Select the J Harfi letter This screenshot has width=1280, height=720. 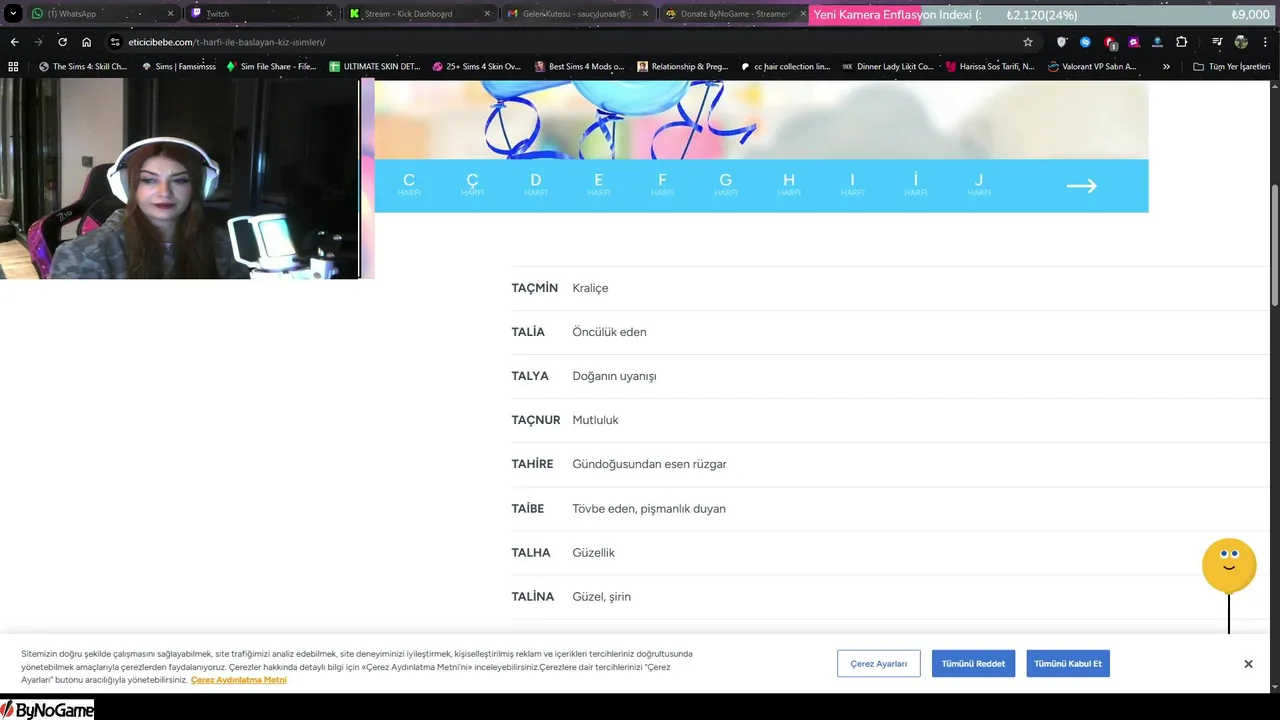coord(979,185)
